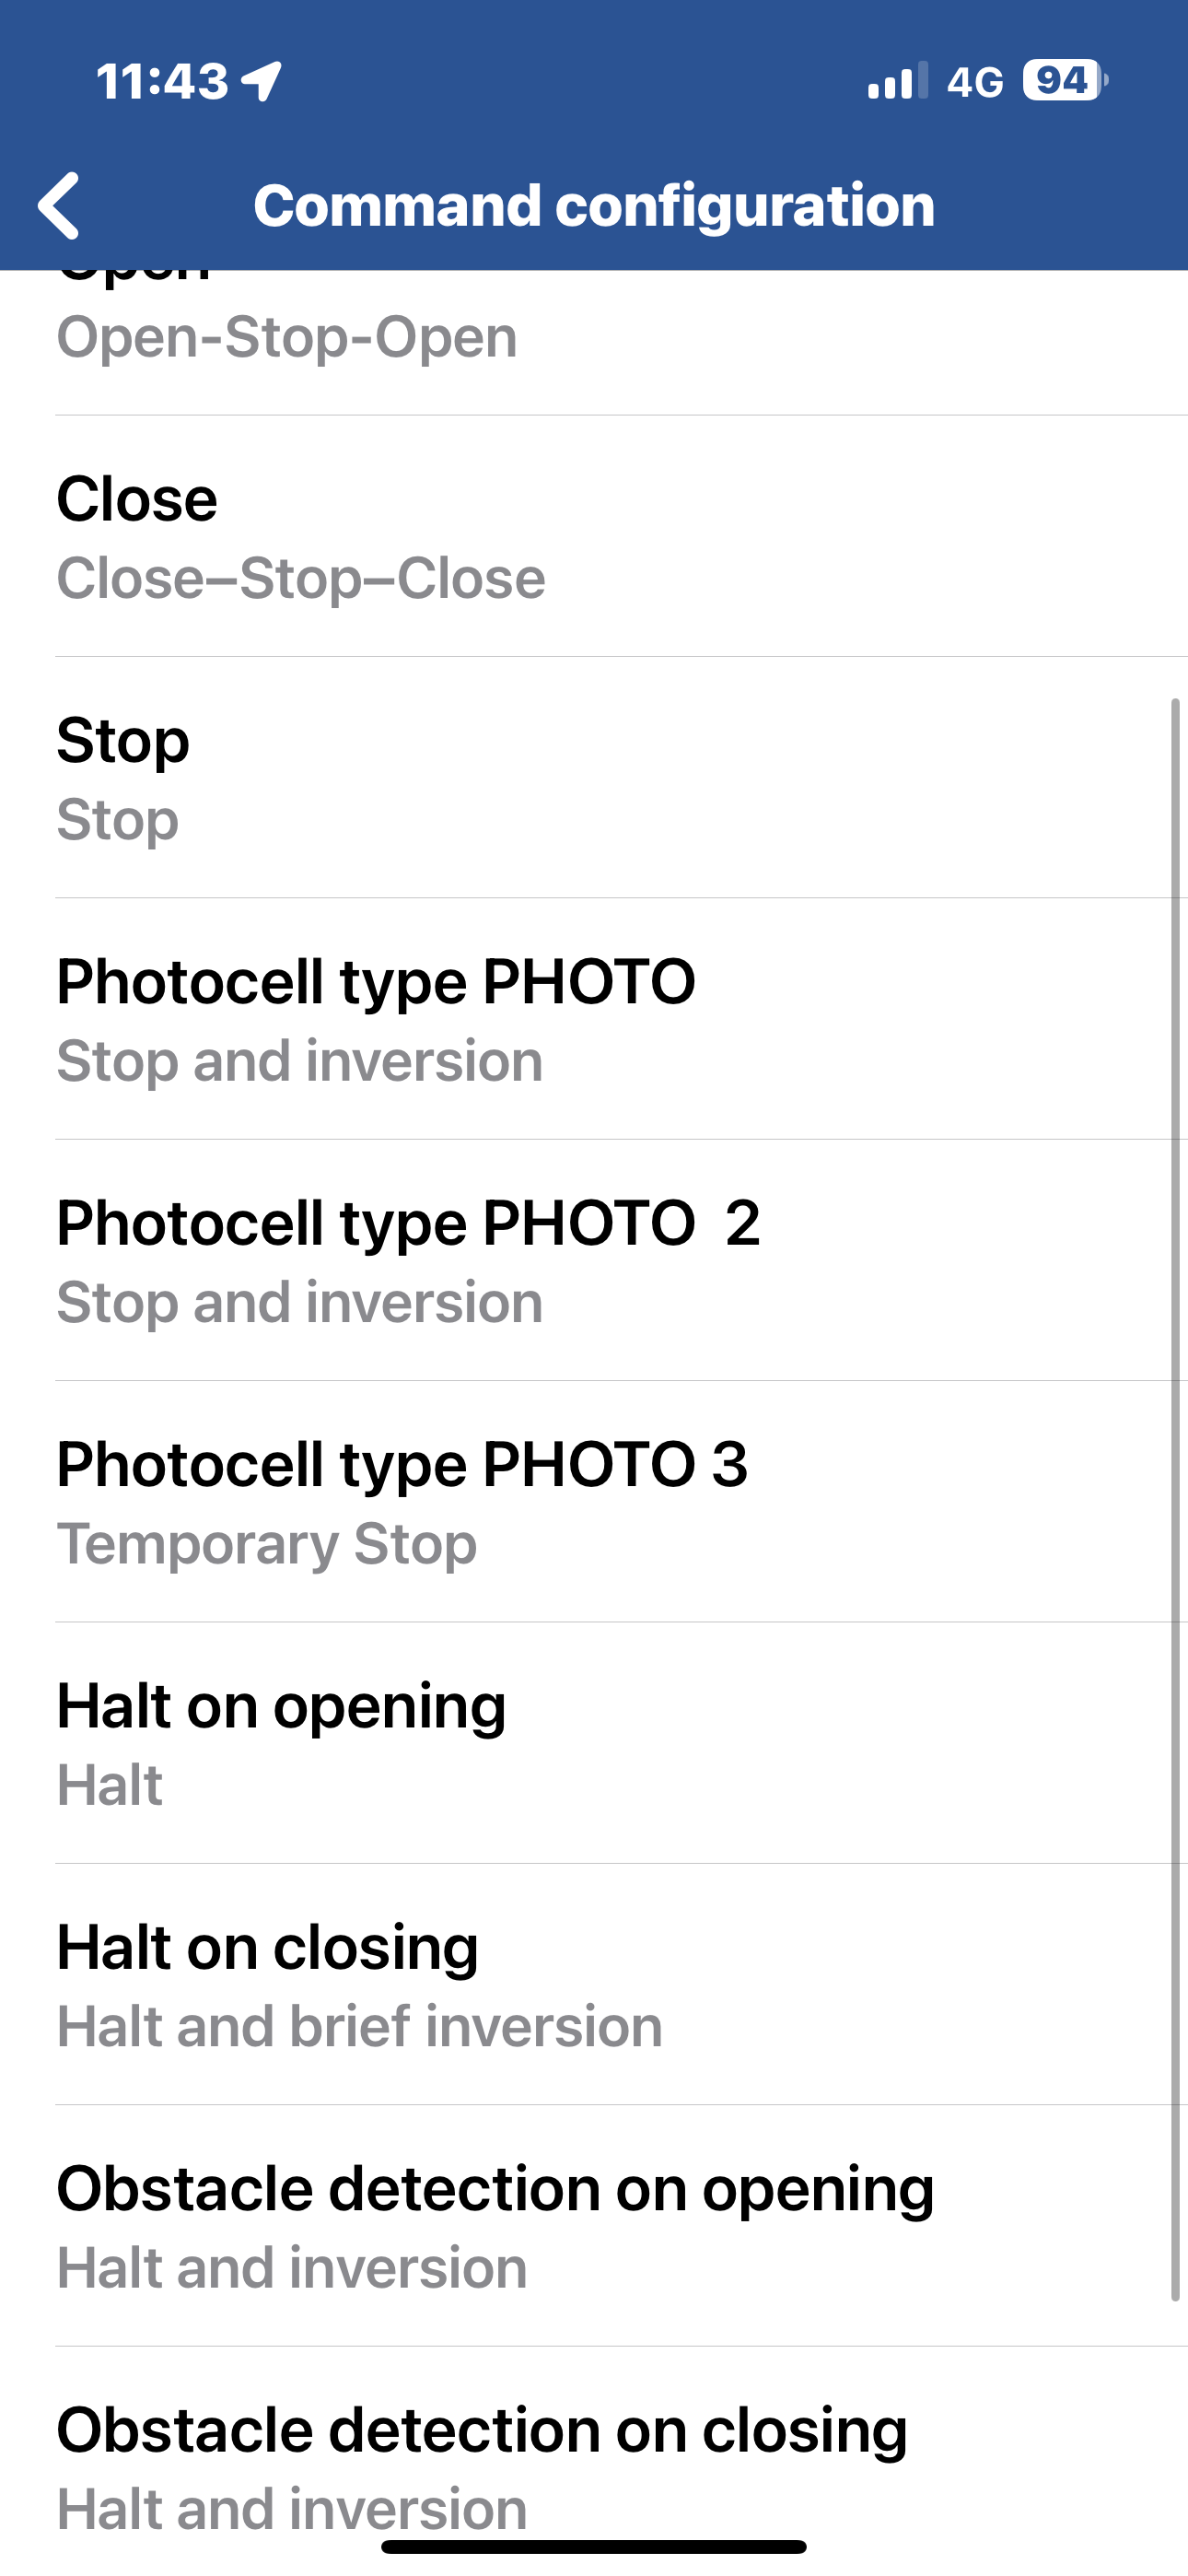This screenshot has height=2576, width=1188.
Task: Tap the cellular signal bars icon
Action: pyautogui.click(x=897, y=81)
